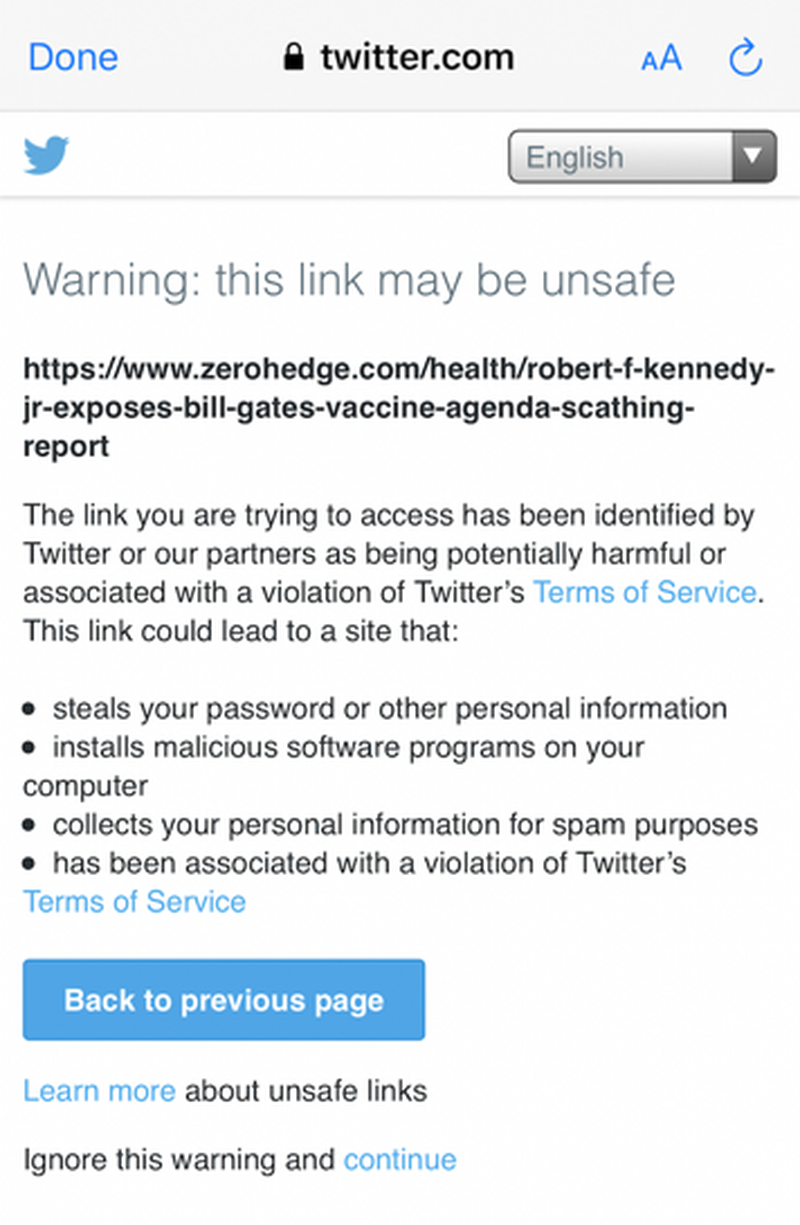Image resolution: width=800 pixels, height=1225 pixels.
Task: Open Terms of Service link in the paragraph
Action: click(x=644, y=592)
